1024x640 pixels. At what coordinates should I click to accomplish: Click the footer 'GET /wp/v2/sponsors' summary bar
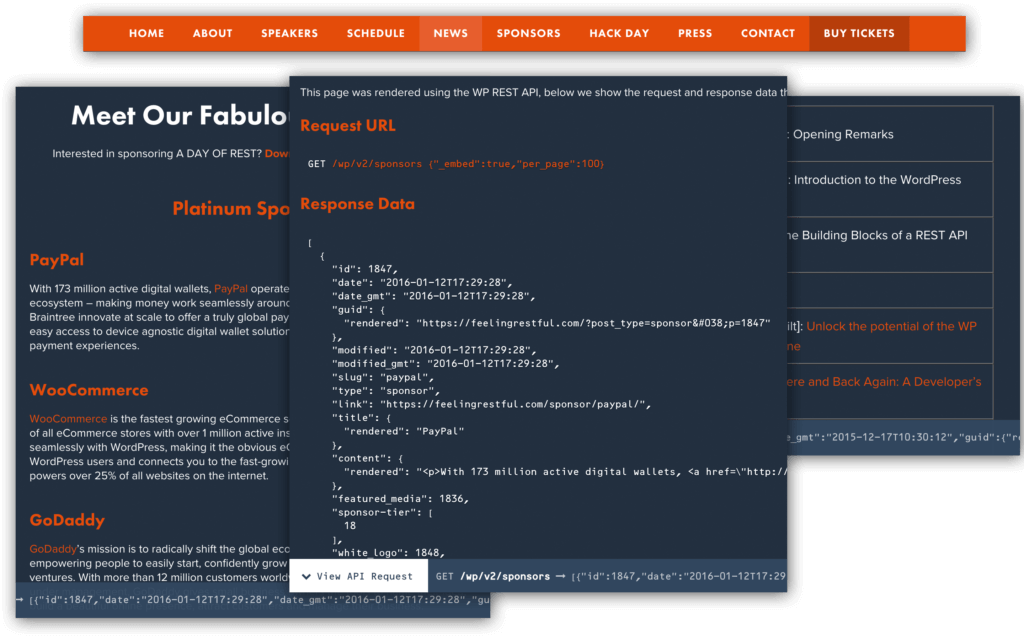point(607,576)
